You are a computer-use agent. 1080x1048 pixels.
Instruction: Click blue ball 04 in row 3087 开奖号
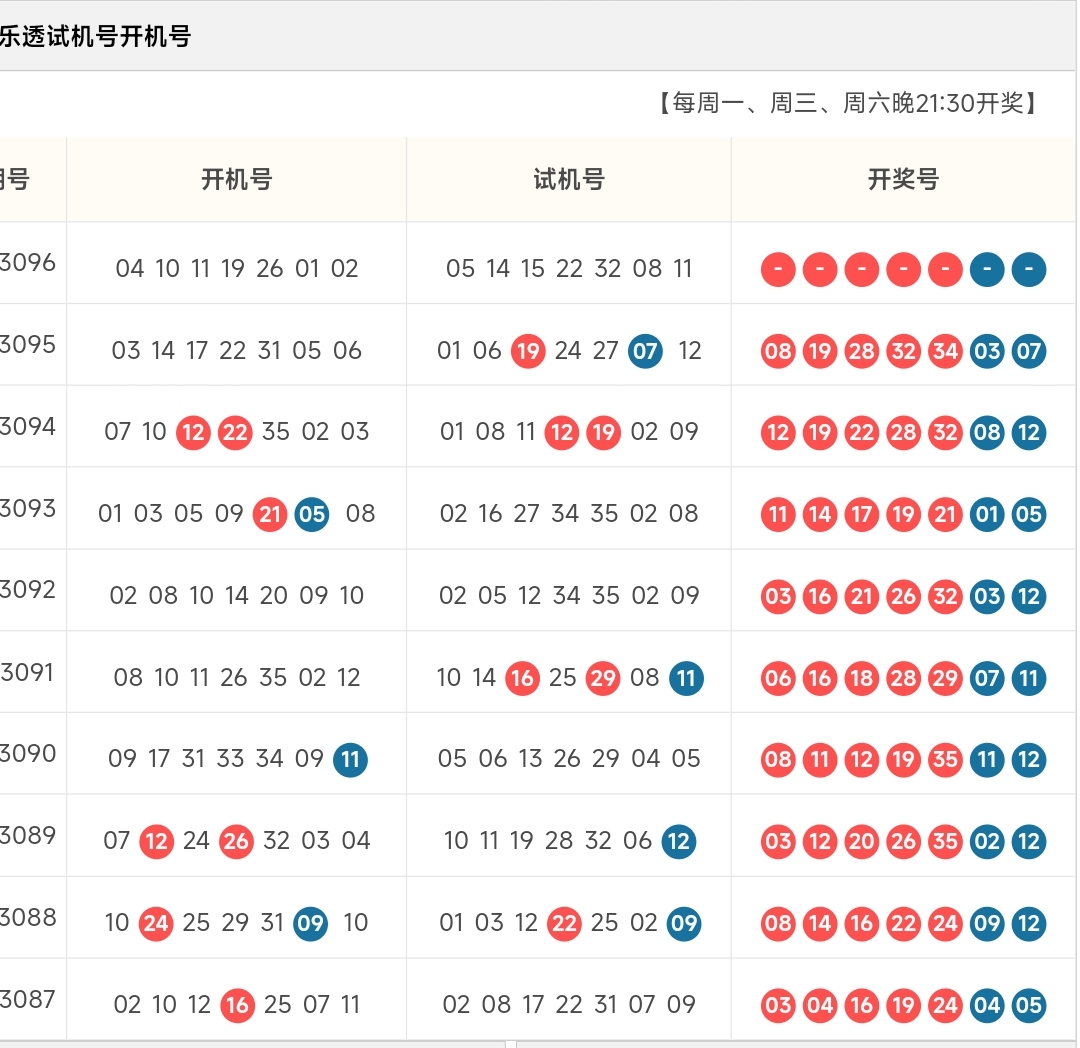(987, 1005)
